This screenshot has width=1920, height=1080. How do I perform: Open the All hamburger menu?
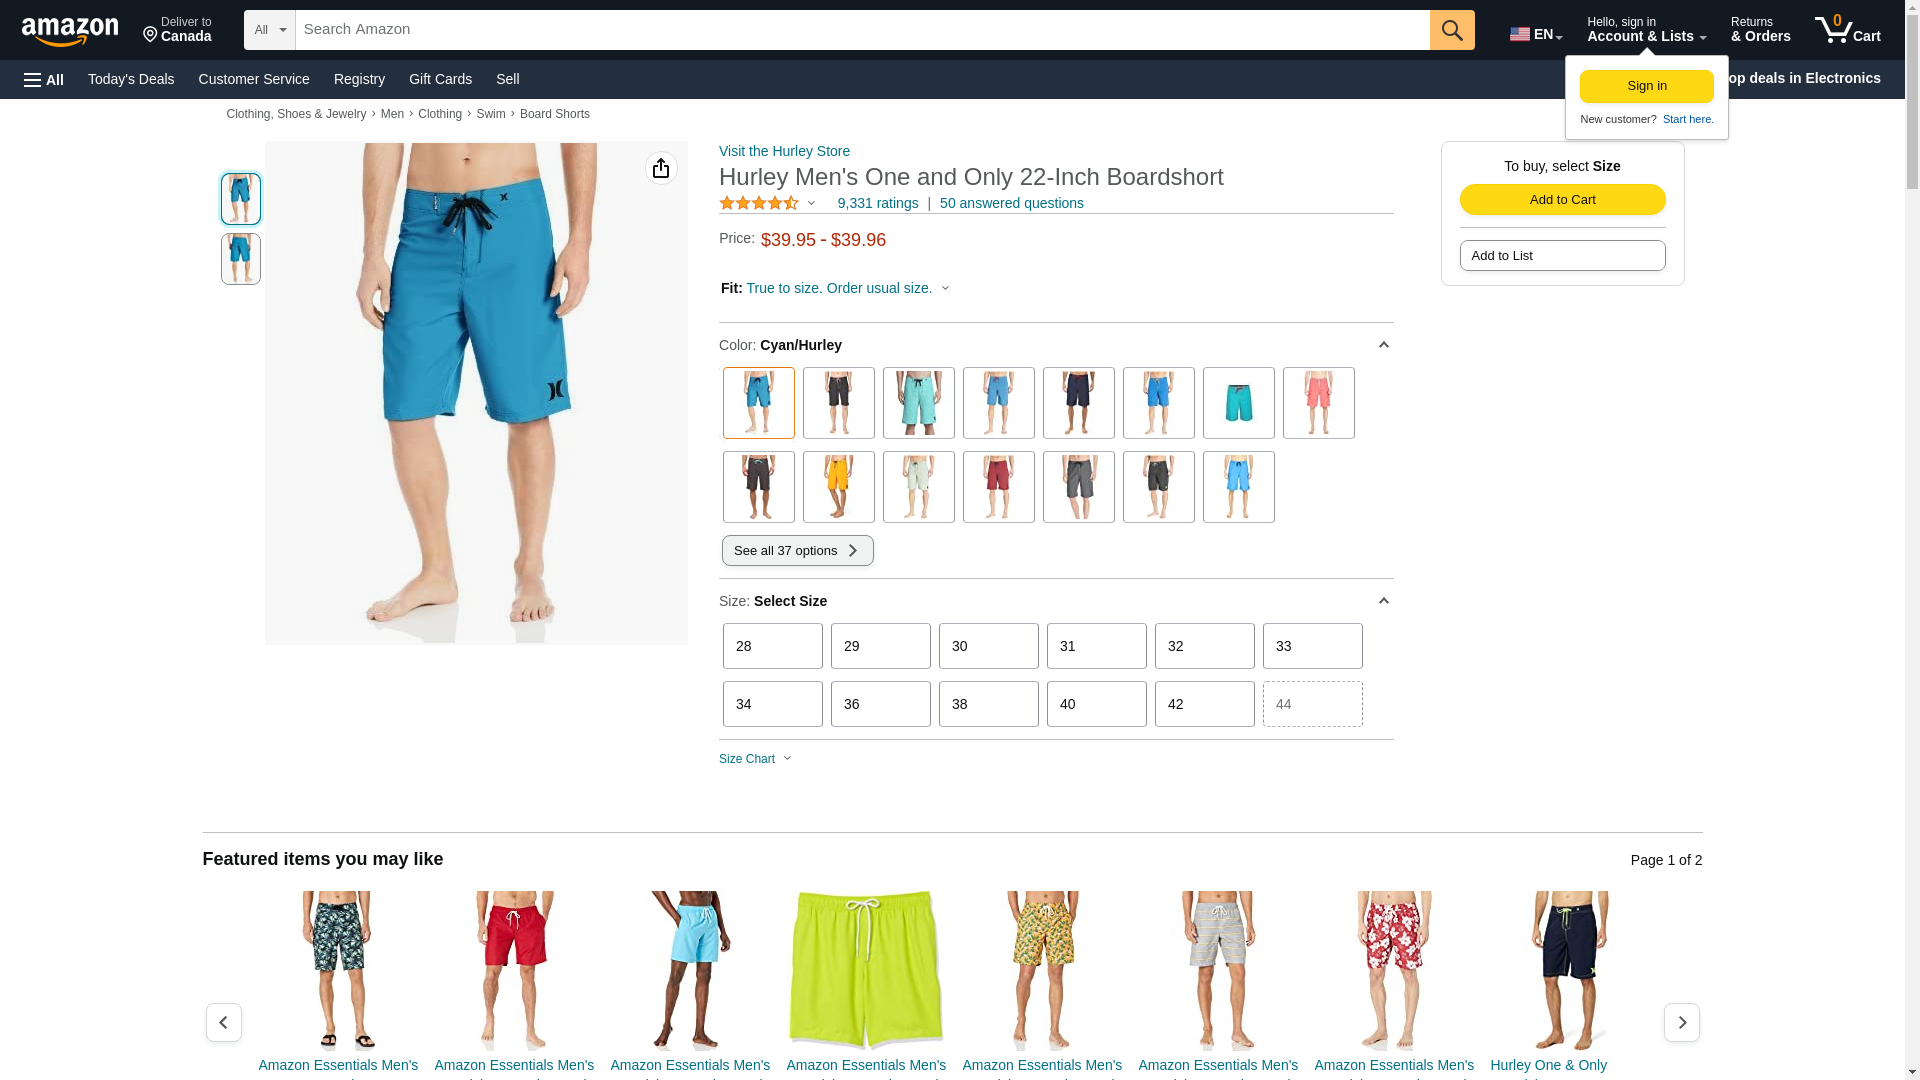[x=44, y=79]
